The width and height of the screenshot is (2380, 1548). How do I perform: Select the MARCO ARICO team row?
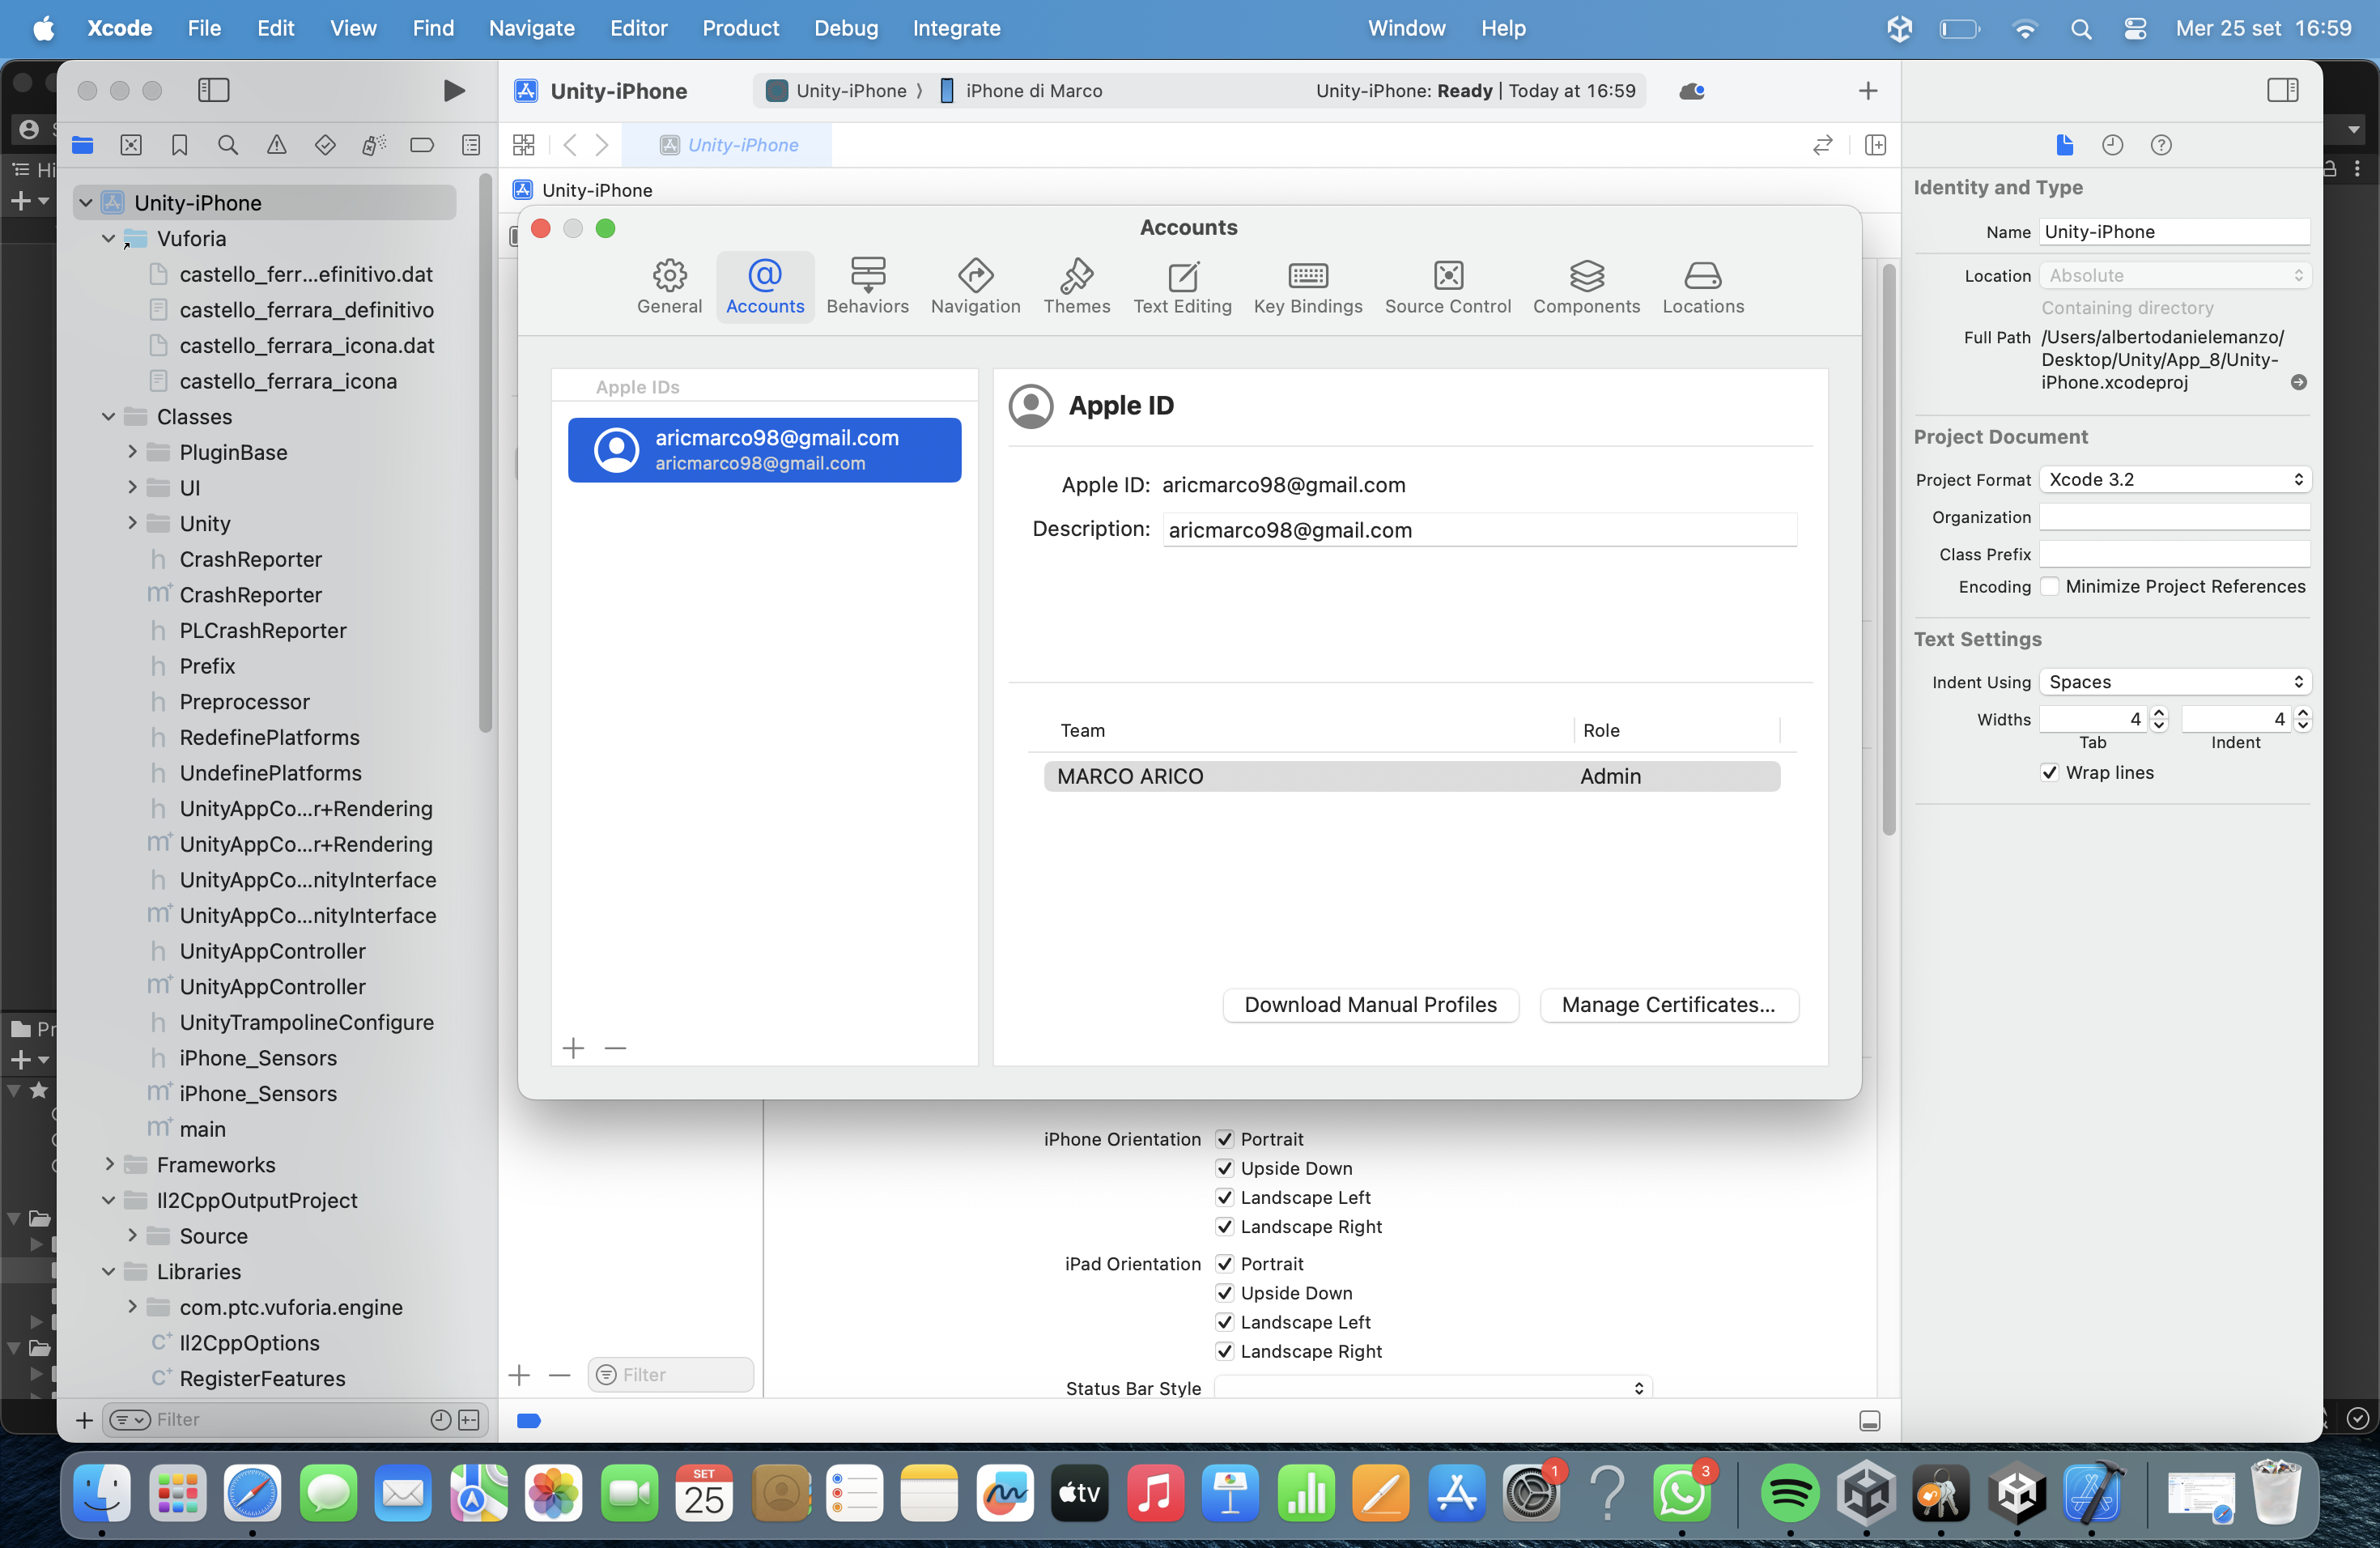(x=1411, y=776)
